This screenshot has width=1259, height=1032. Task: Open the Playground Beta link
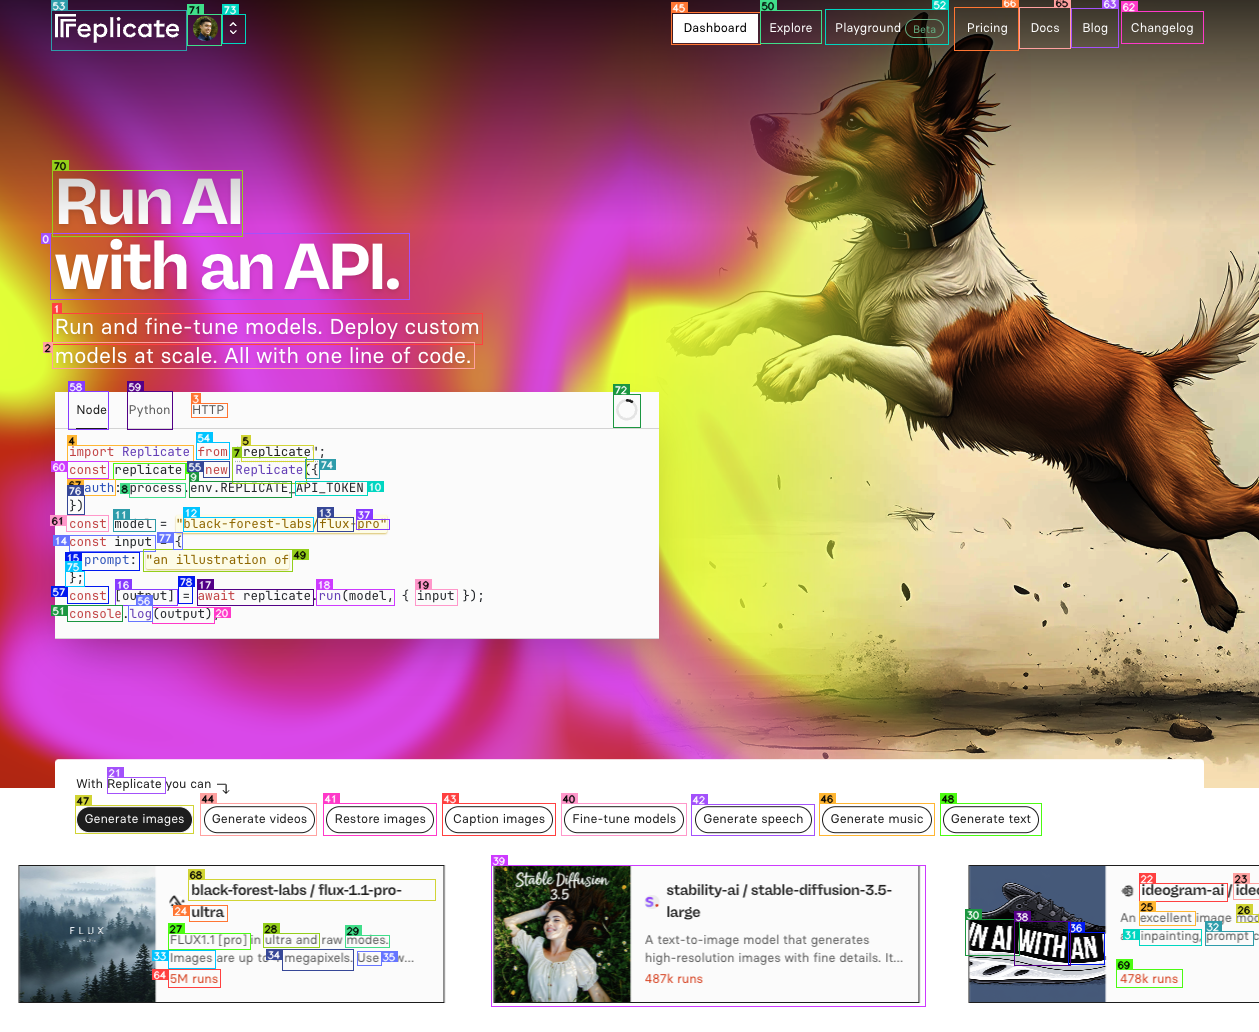coord(886,28)
